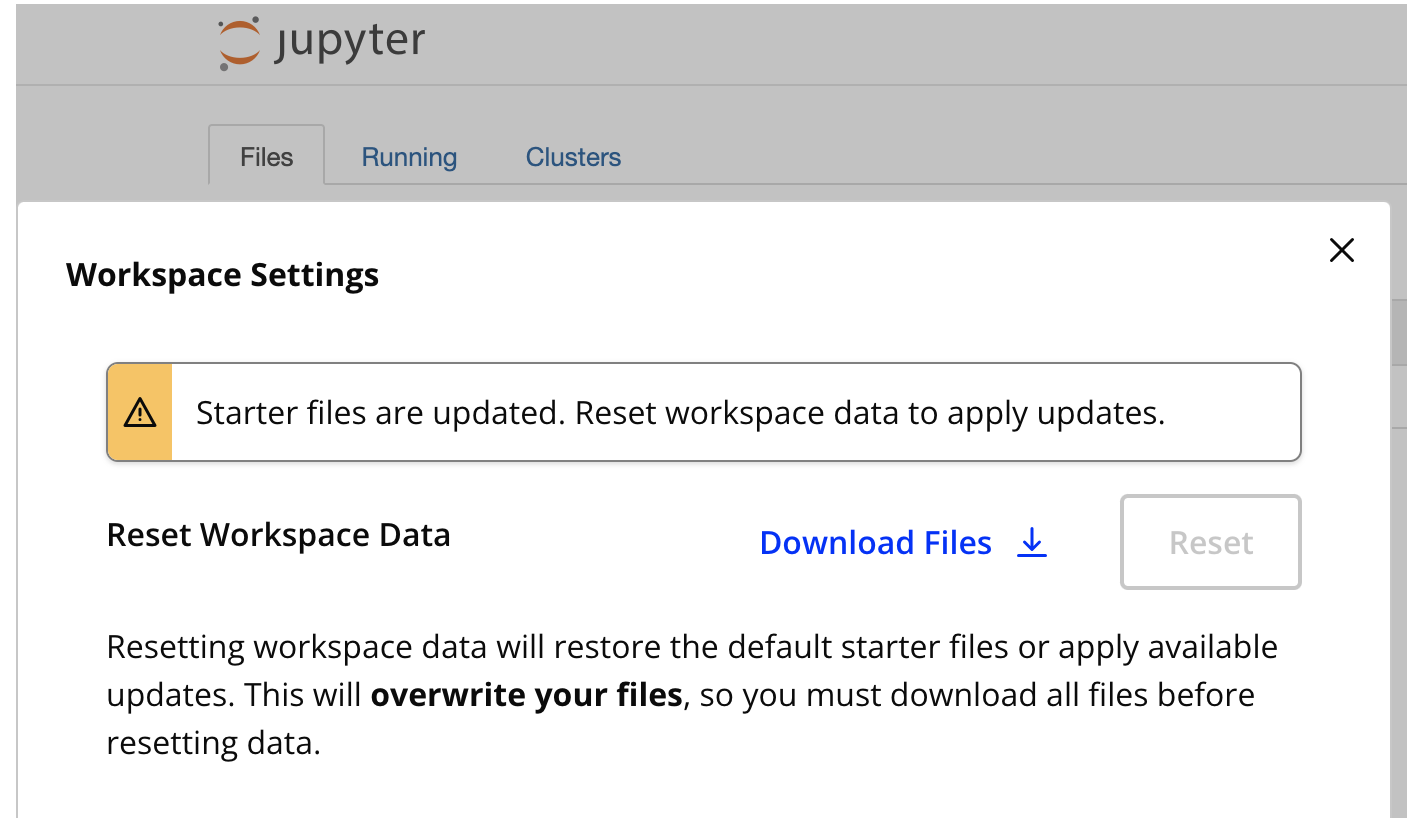The width and height of the screenshot is (1407, 818).
Task: Select the grey Jupyter header bar
Action: (x=800, y=44)
